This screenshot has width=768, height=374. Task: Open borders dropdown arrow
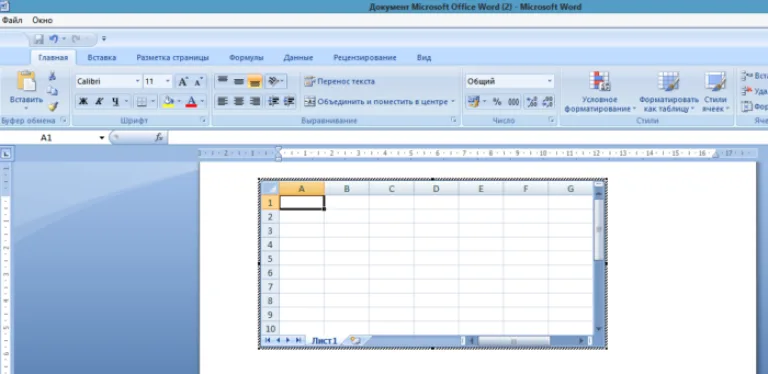(153, 102)
